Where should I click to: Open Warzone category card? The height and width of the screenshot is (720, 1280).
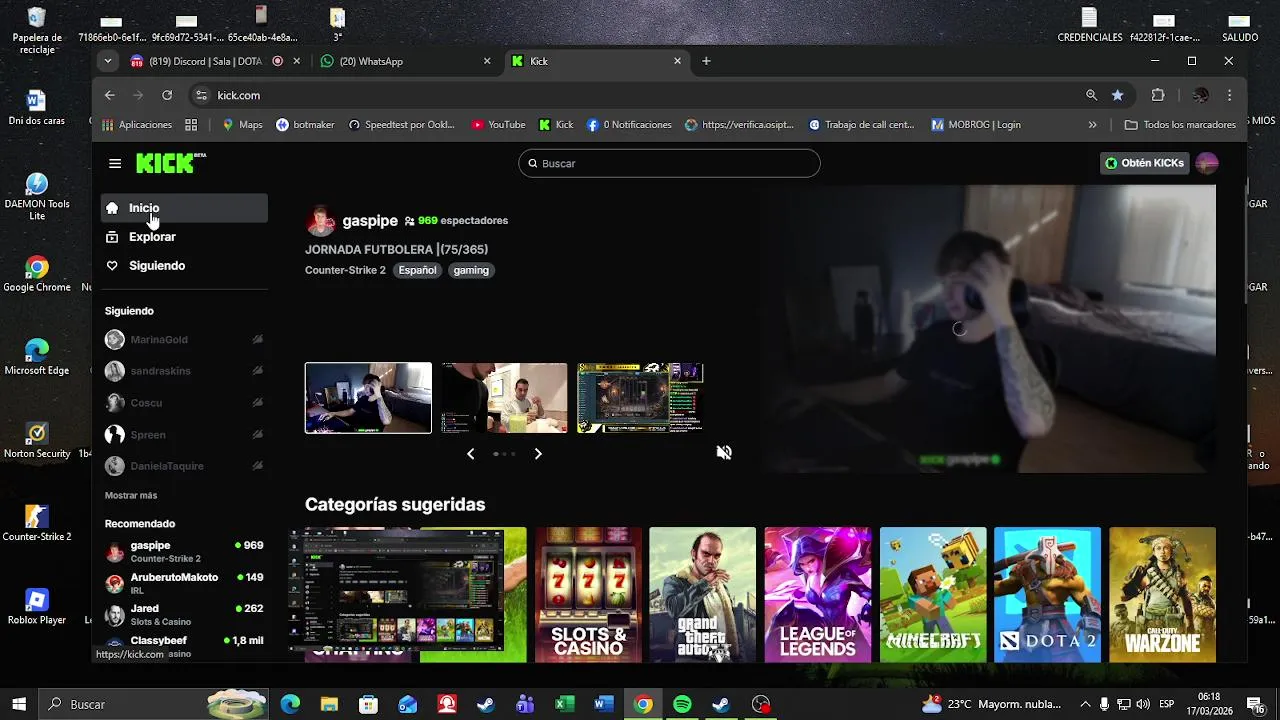click(1162, 595)
